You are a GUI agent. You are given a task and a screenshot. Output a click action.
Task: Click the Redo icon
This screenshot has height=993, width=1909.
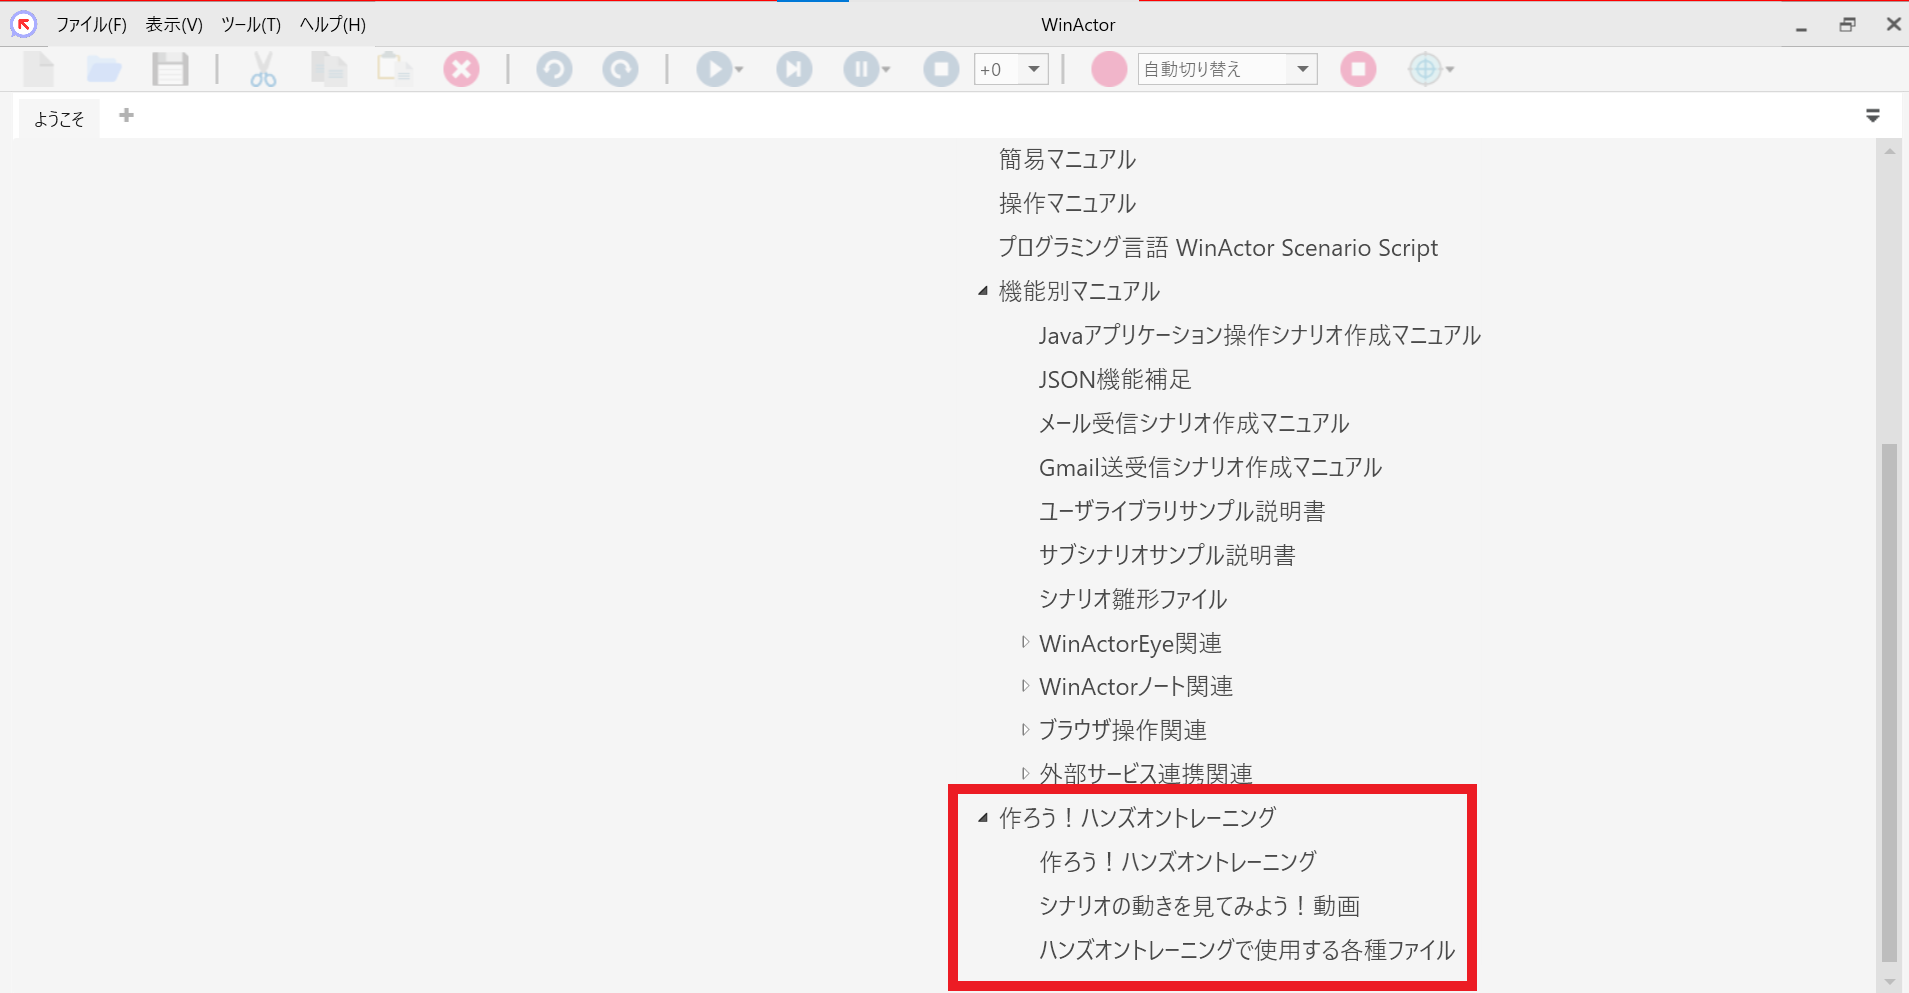tap(620, 69)
